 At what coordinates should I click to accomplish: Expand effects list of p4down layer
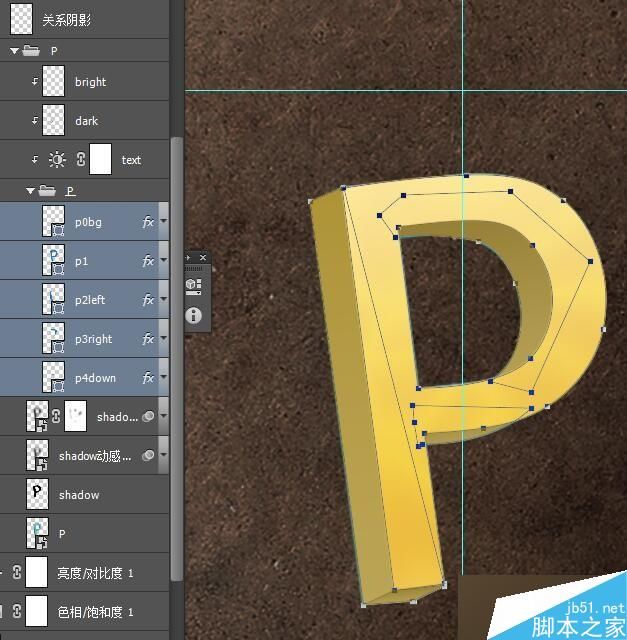pyautogui.click(x=164, y=378)
